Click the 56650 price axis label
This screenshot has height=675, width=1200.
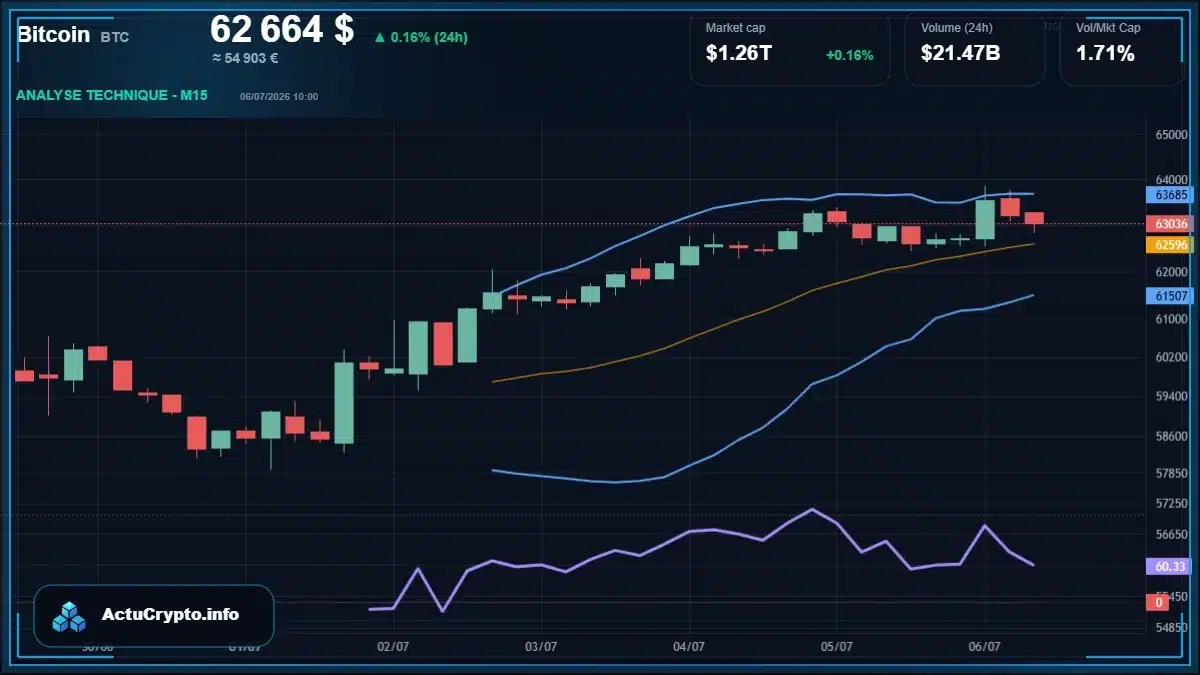coord(1171,535)
